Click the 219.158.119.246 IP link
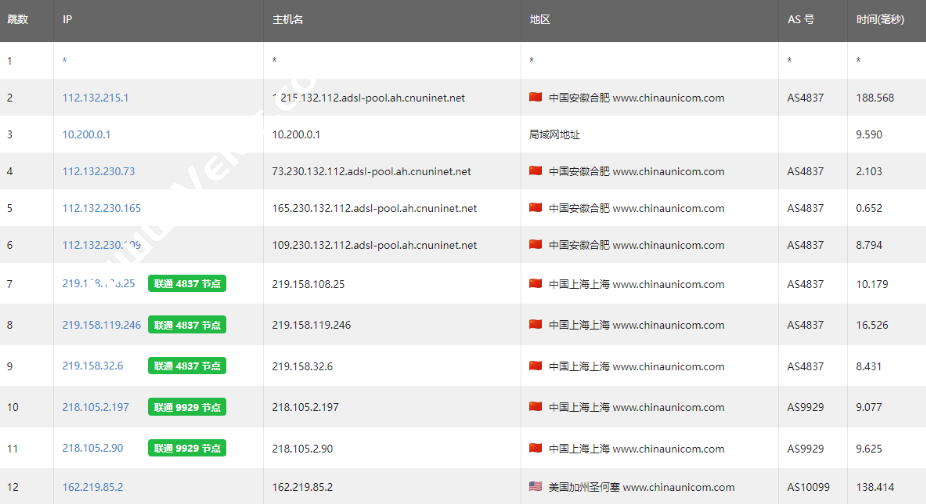Screen dimensions: 926x504 (101, 325)
